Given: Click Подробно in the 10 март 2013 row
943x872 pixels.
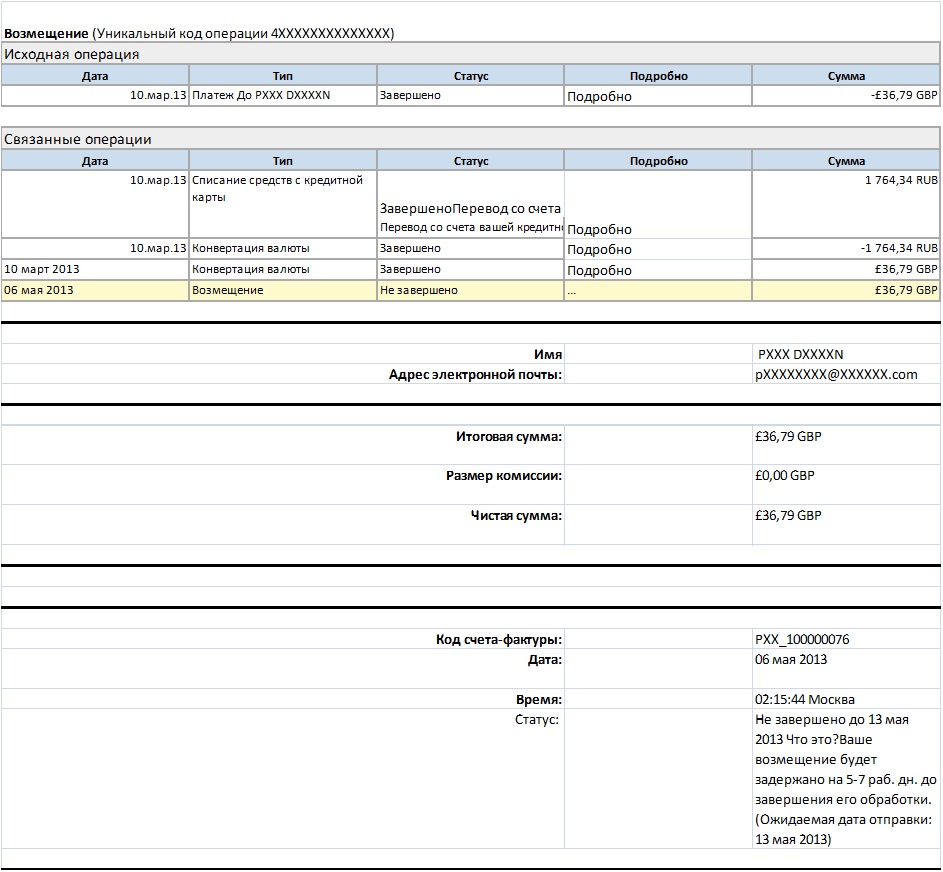Looking at the screenshot, I should [600, 270].
